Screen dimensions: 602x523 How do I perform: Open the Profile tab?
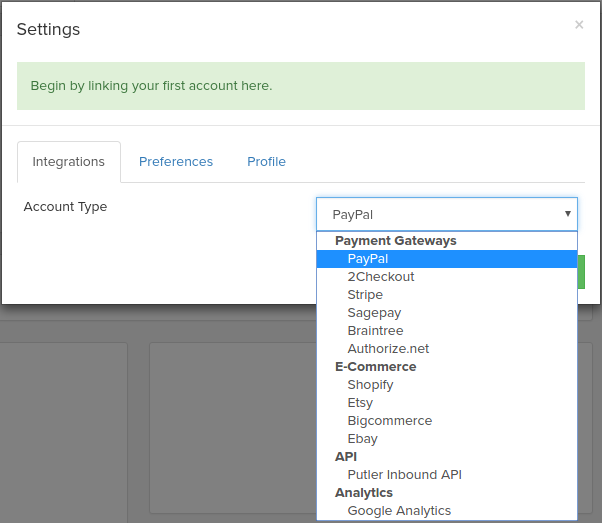coord(266,162)
